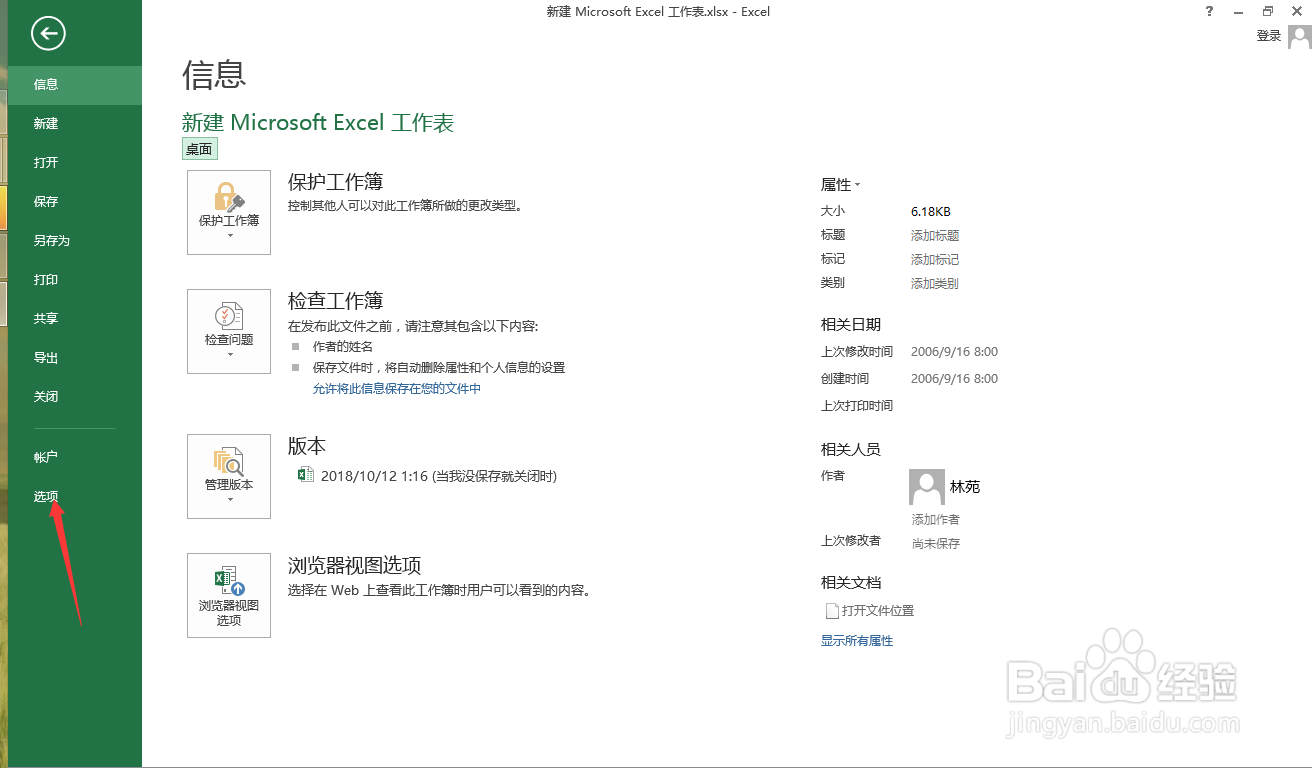Click the minimize window button

[x=1239, y=11]
